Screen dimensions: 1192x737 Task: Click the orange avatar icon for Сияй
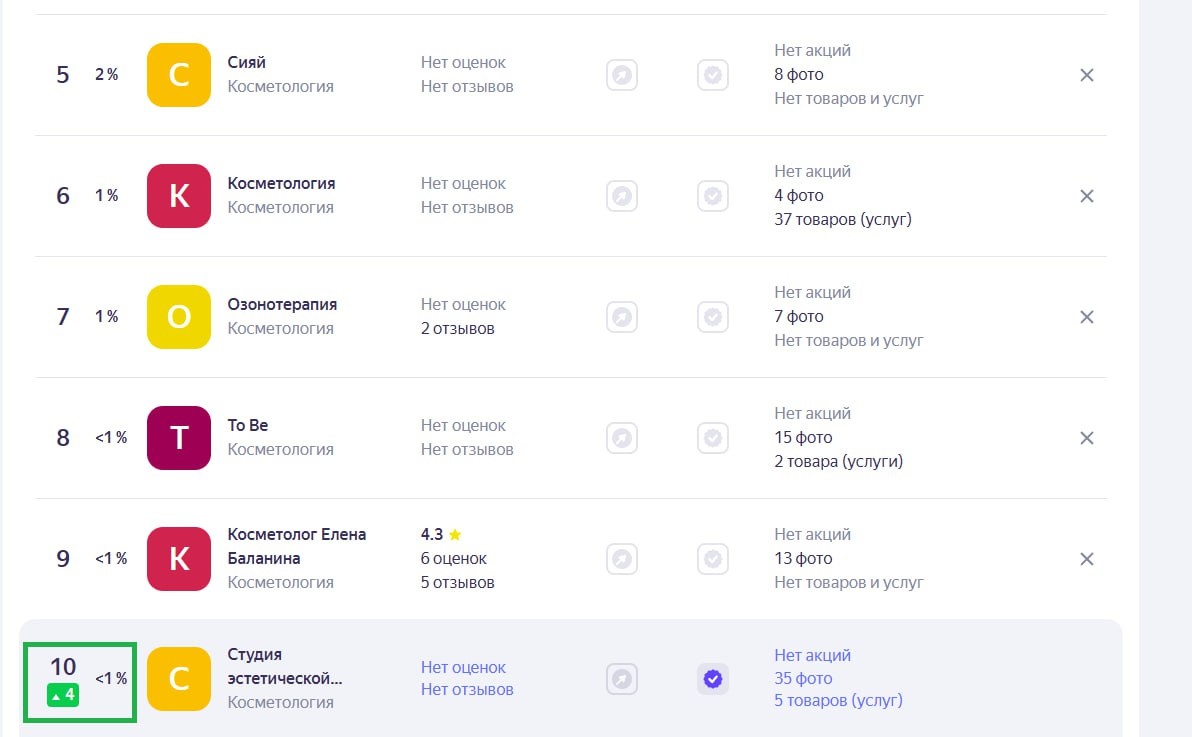point(179,75)
